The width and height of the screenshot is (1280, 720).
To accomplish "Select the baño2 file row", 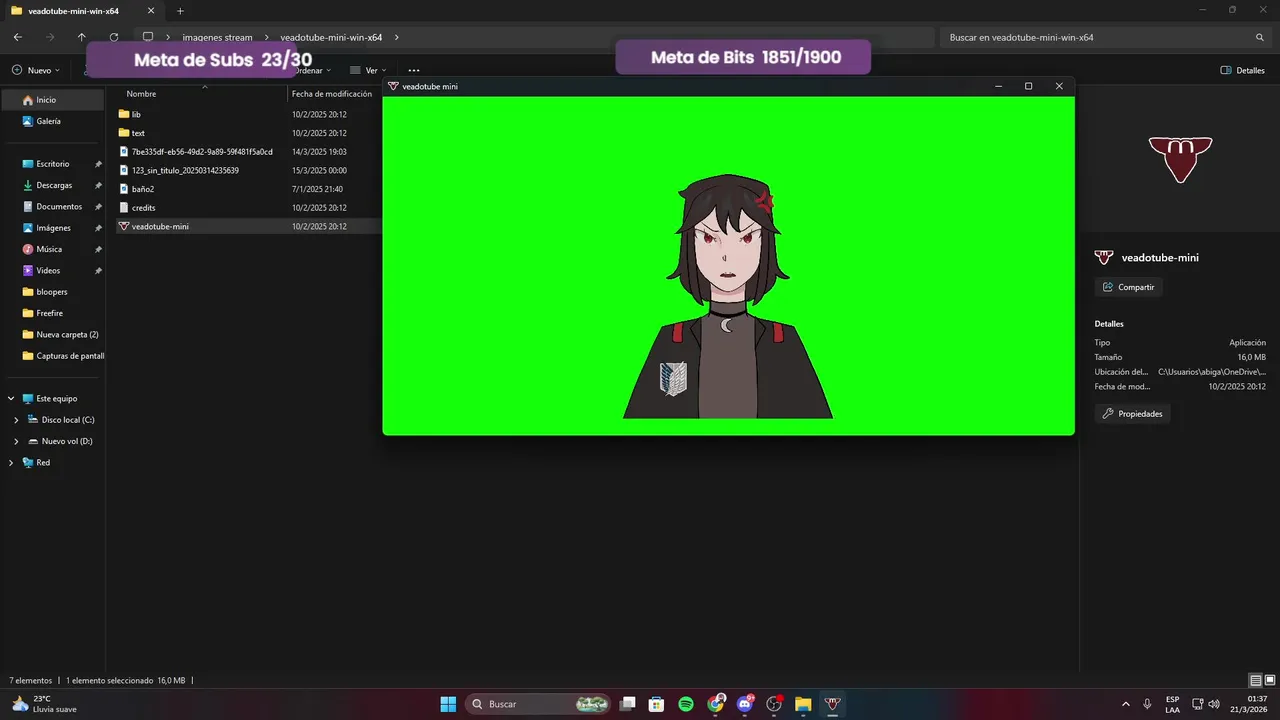I will coord(248,189).
